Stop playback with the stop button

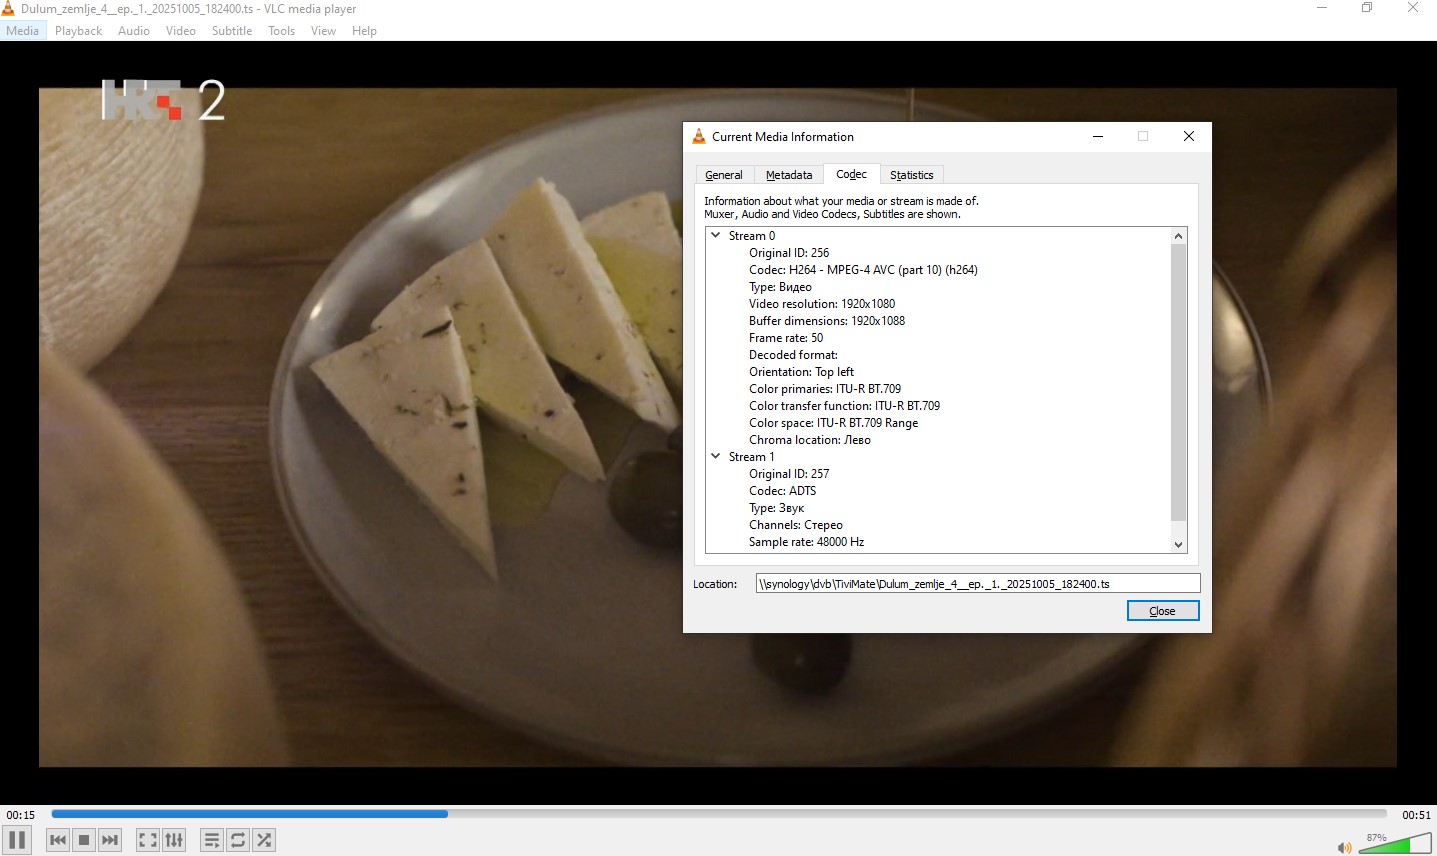coord(84,840)
